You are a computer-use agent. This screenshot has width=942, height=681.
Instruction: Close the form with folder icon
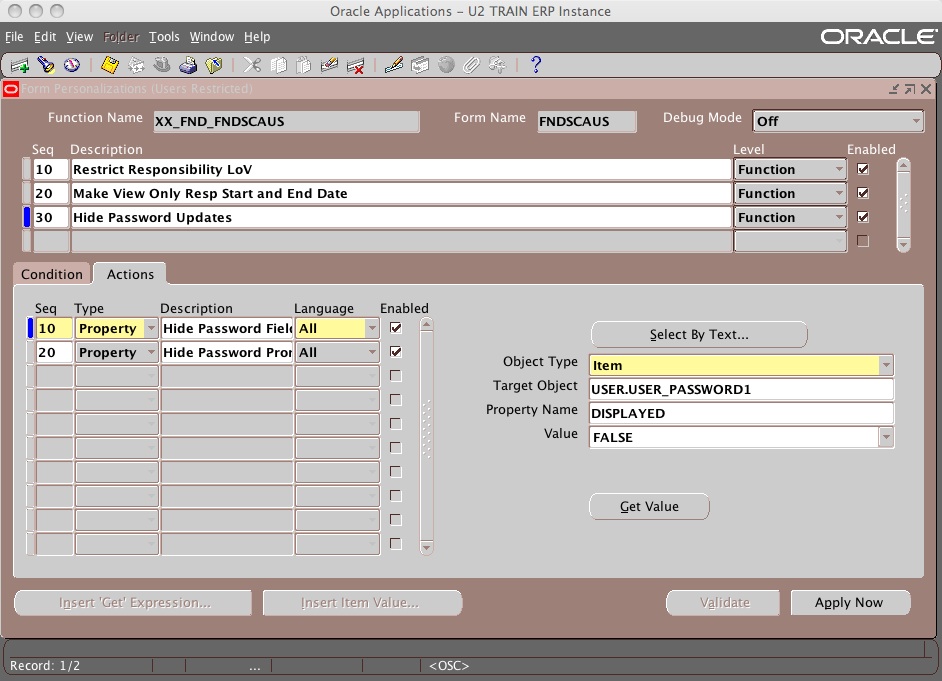[214, 65]
